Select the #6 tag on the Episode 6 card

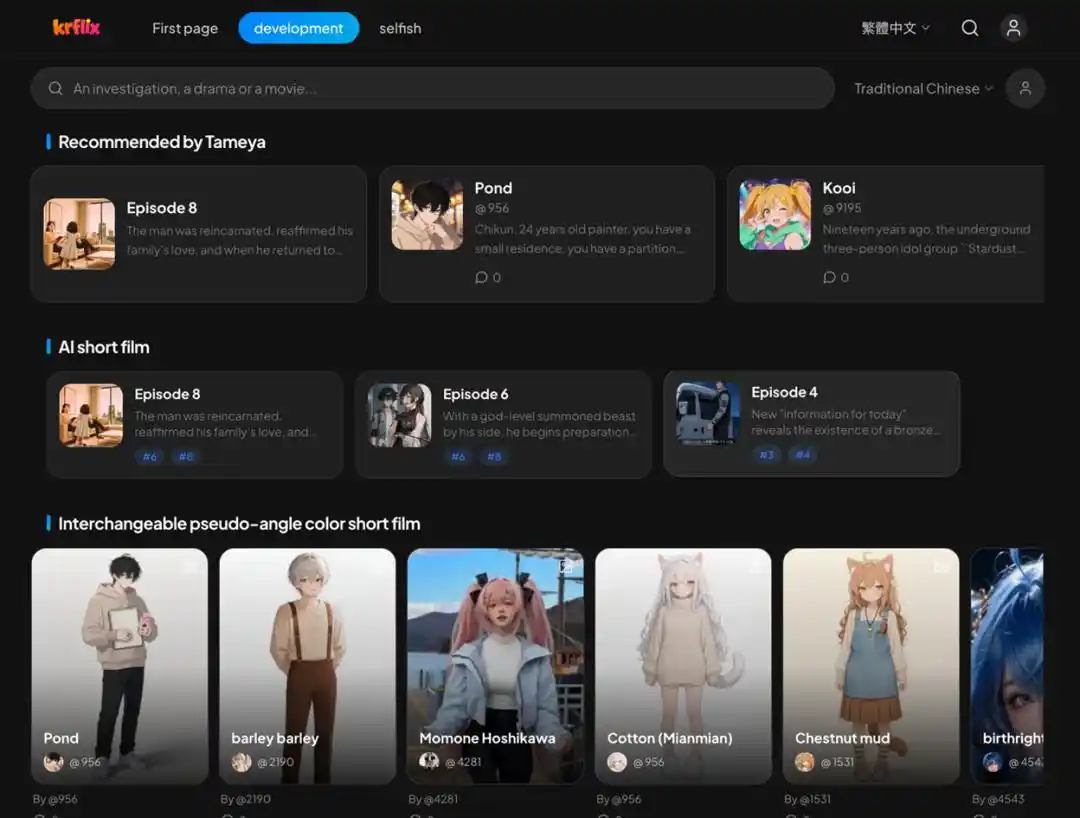click(458, 457)
